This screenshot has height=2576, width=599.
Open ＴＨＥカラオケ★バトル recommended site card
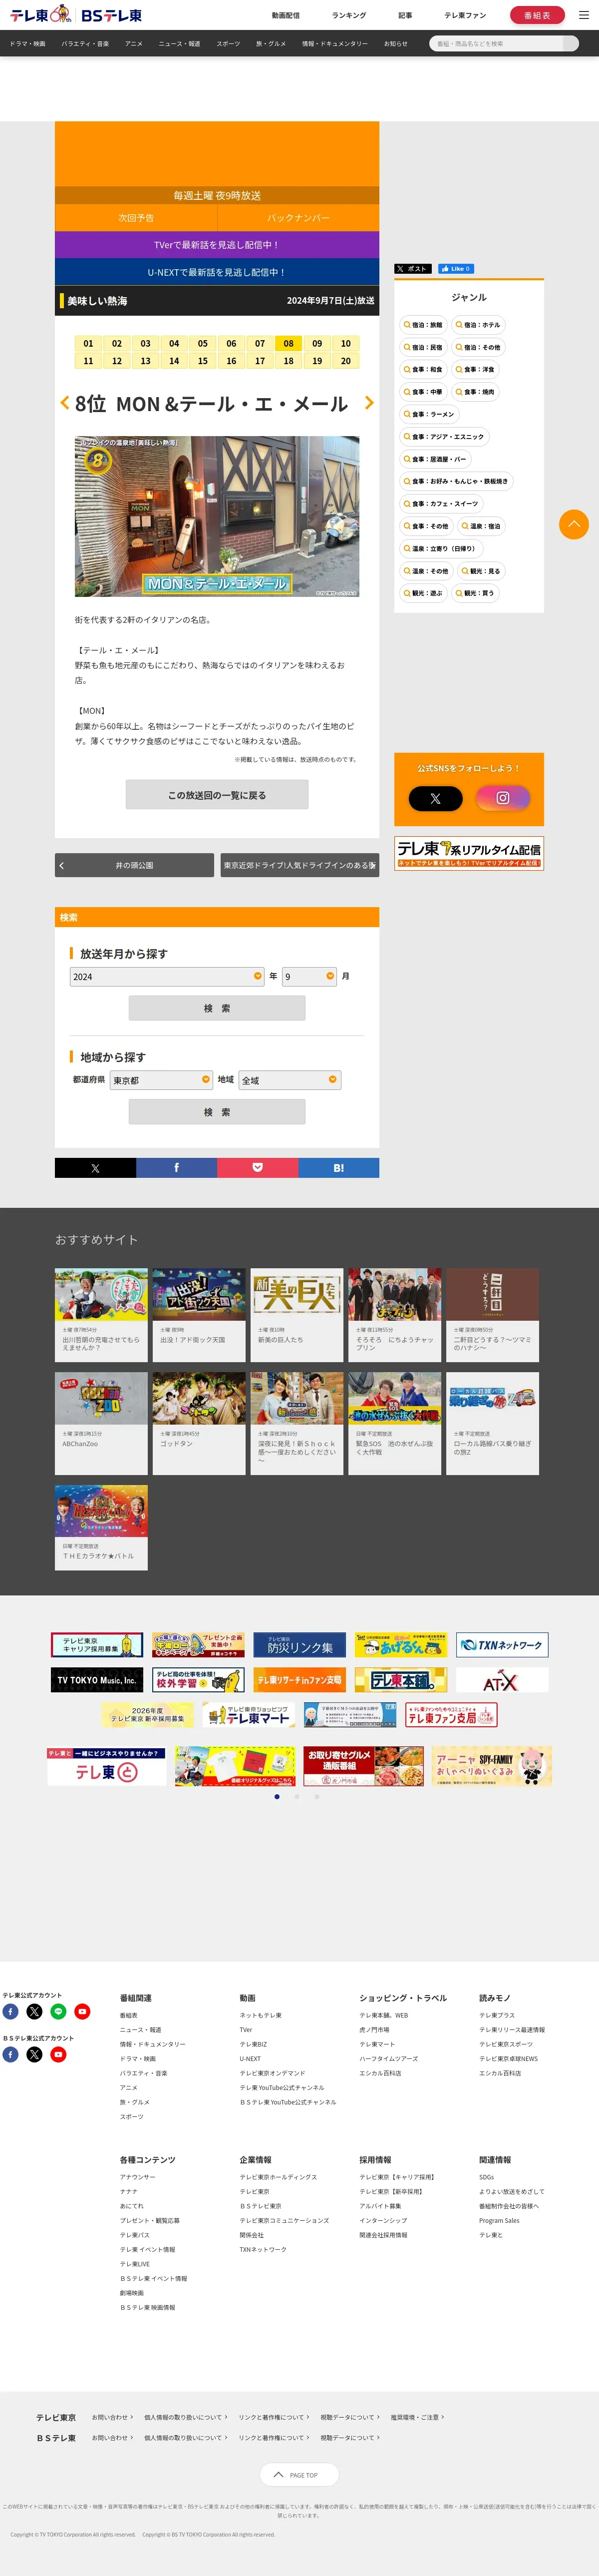(101, 1528)
